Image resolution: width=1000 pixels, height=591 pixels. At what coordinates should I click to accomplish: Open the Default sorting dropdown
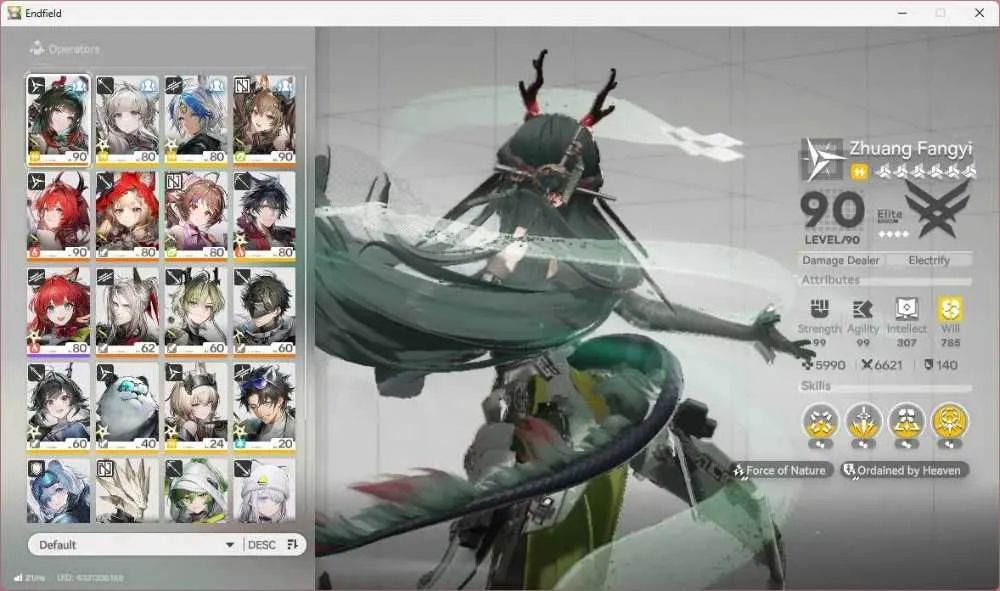coord(136,545)
